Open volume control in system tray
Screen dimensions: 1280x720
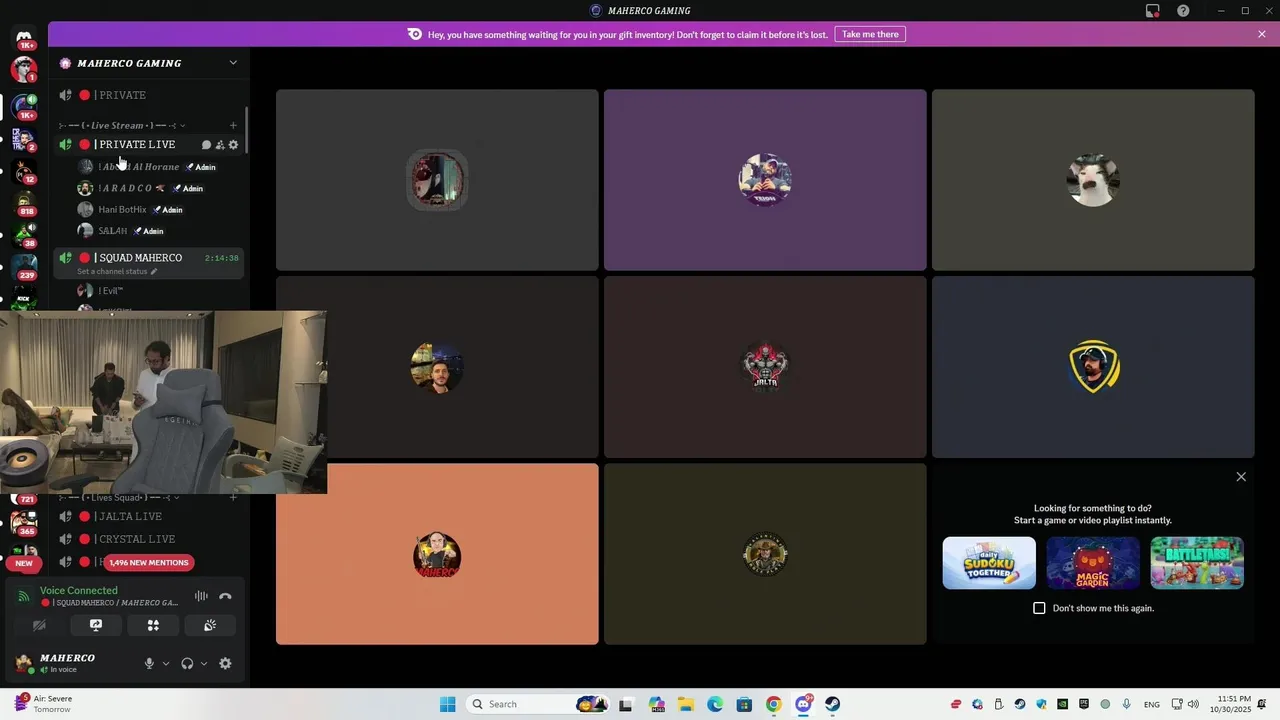pos(1194,704)
